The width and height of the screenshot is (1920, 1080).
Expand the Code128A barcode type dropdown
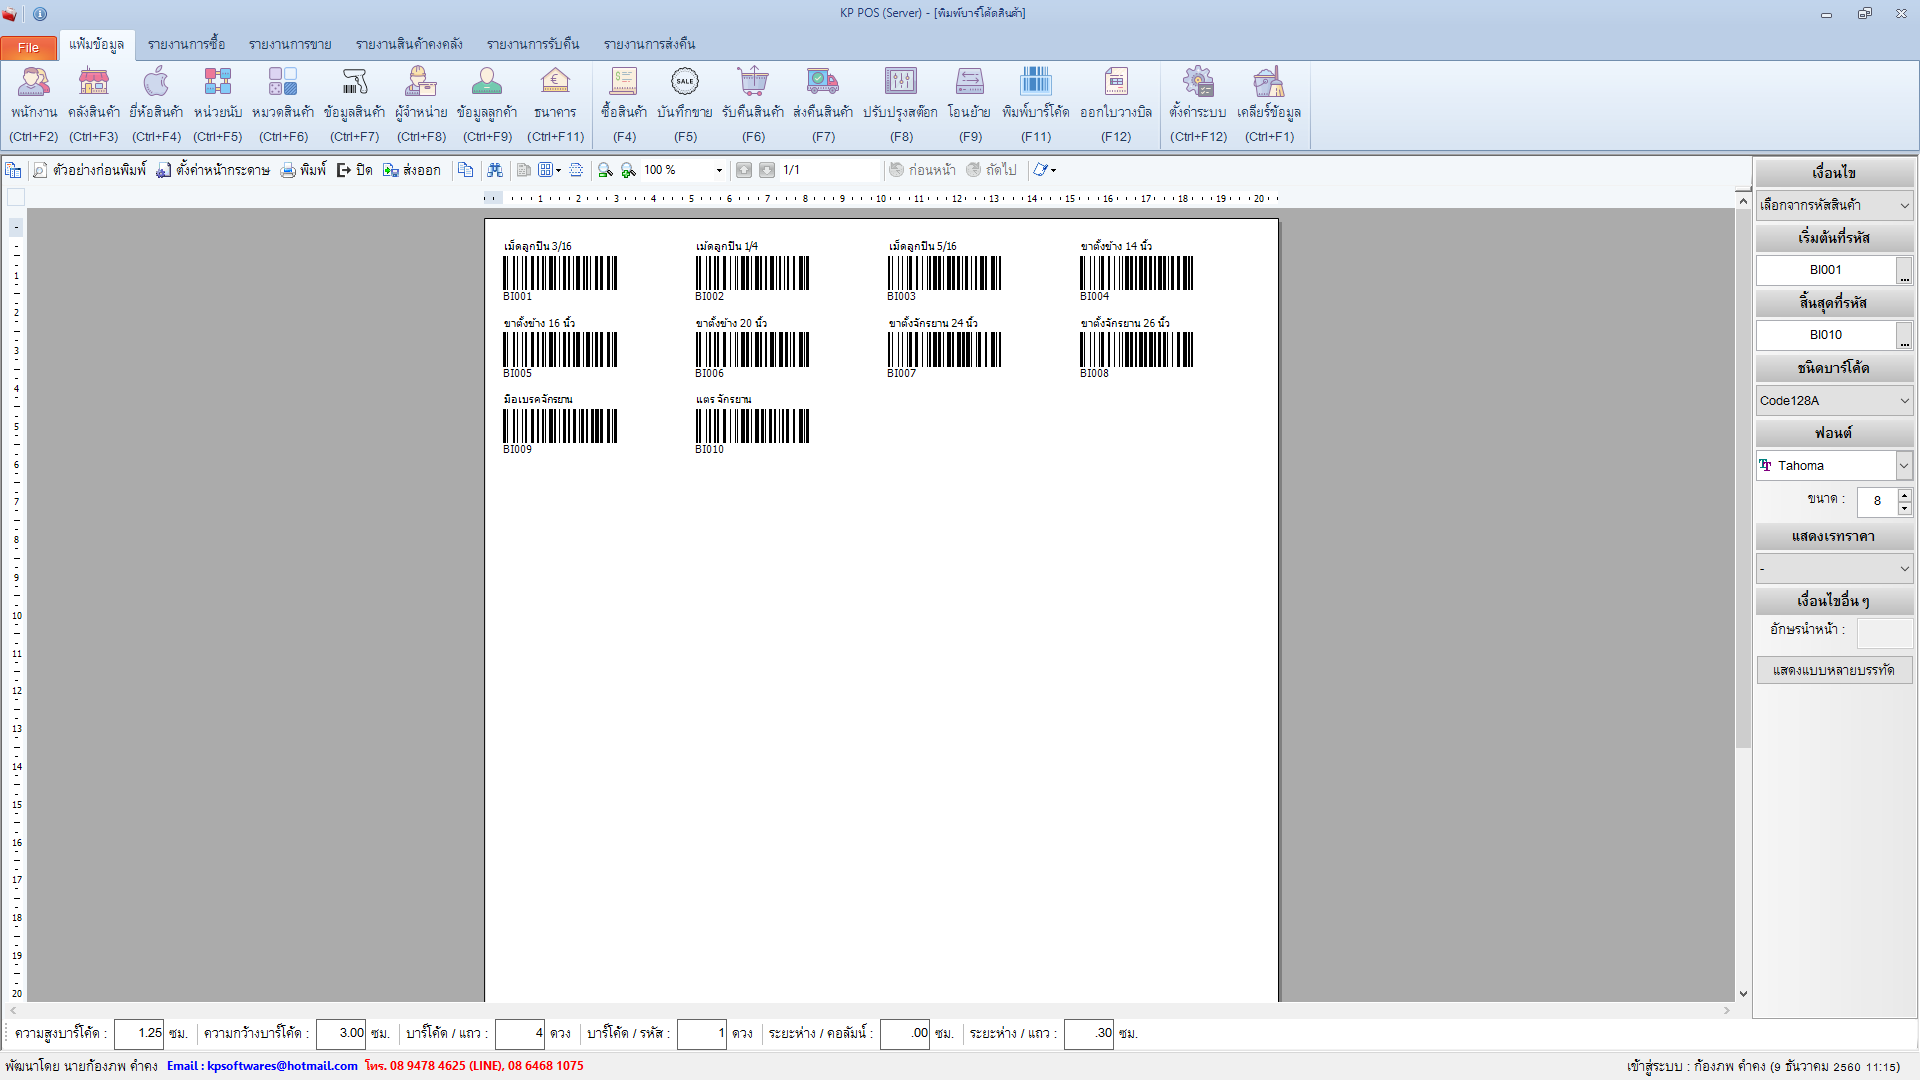(1904, 401)
